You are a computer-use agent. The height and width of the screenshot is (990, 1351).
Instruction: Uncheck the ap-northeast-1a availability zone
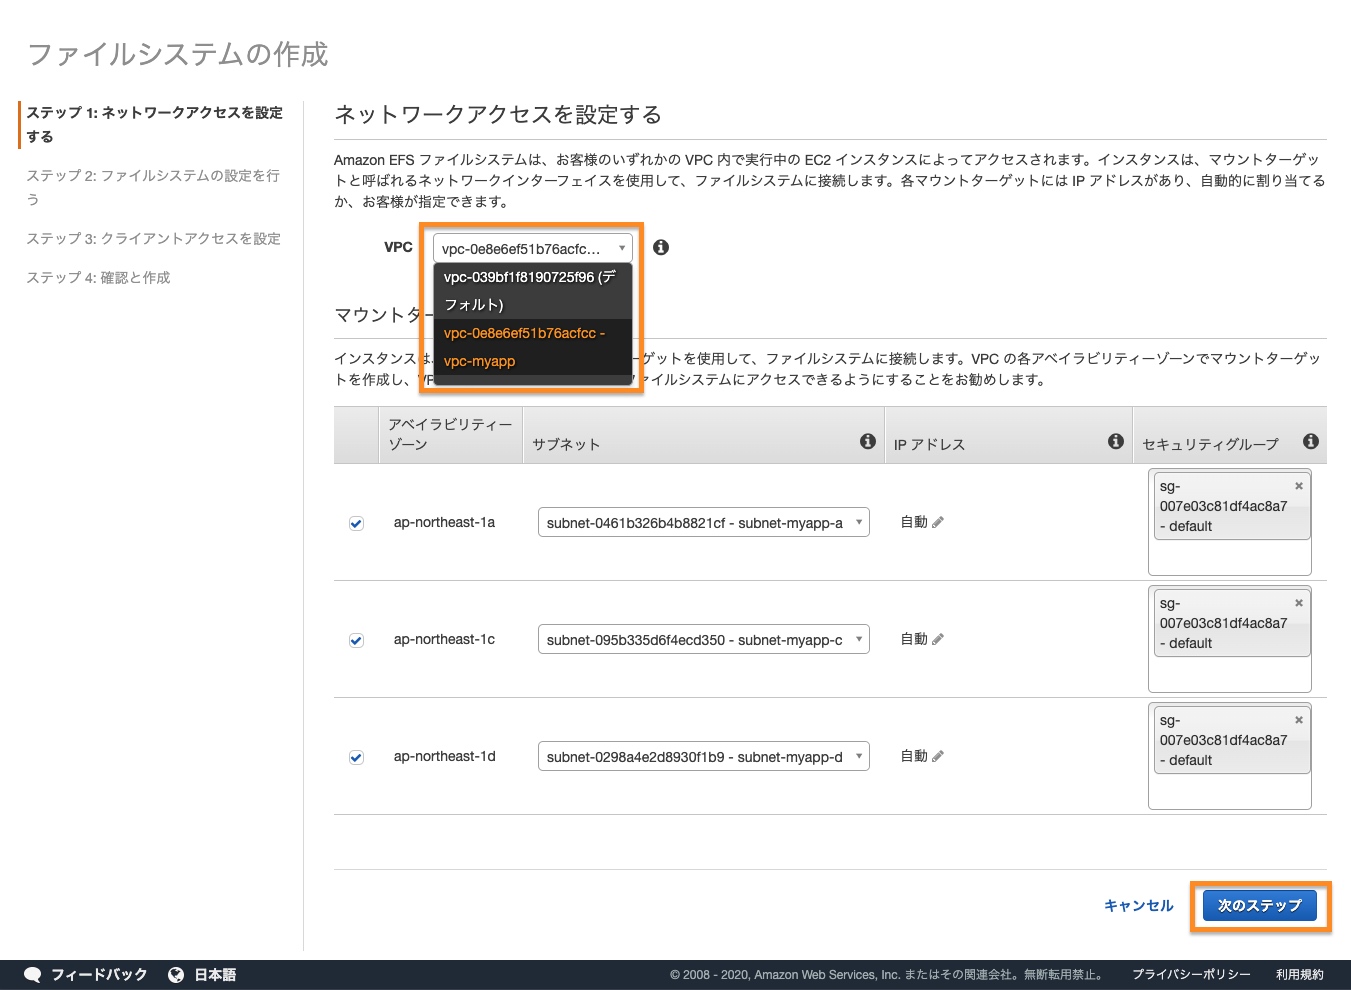point(356,523)
